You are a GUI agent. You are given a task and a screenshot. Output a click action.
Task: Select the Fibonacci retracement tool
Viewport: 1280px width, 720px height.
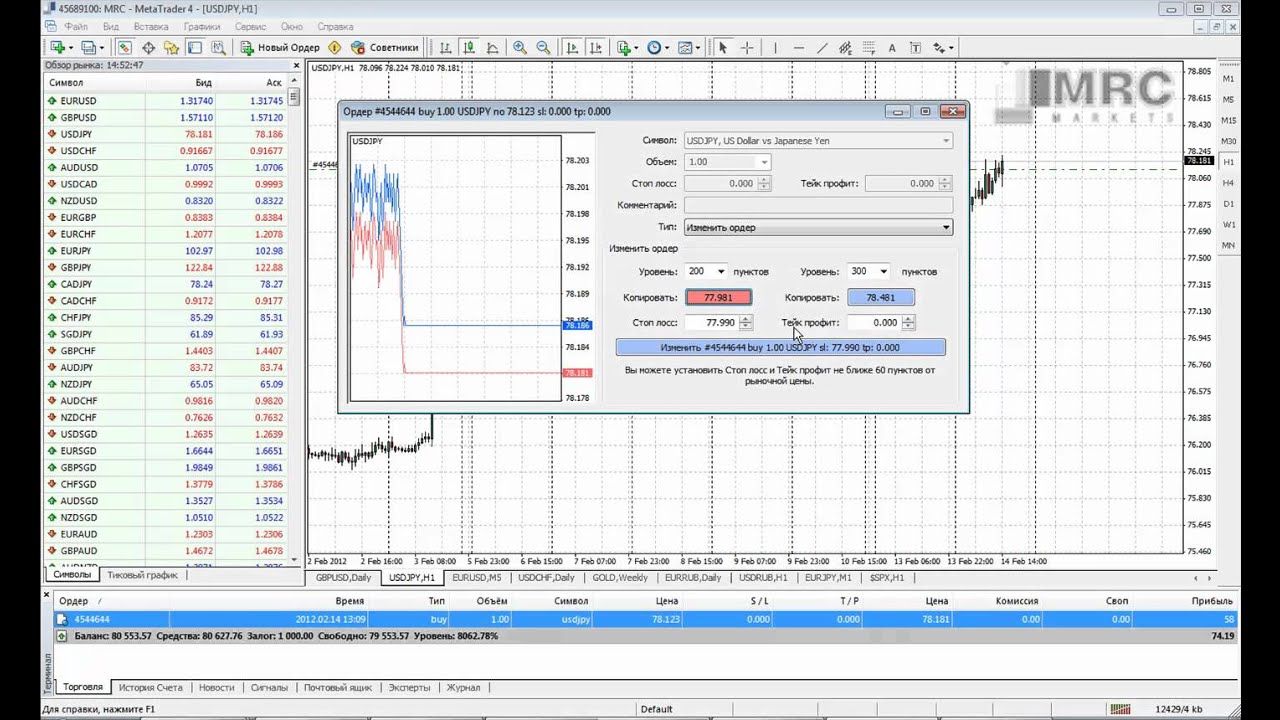[869, 47]
